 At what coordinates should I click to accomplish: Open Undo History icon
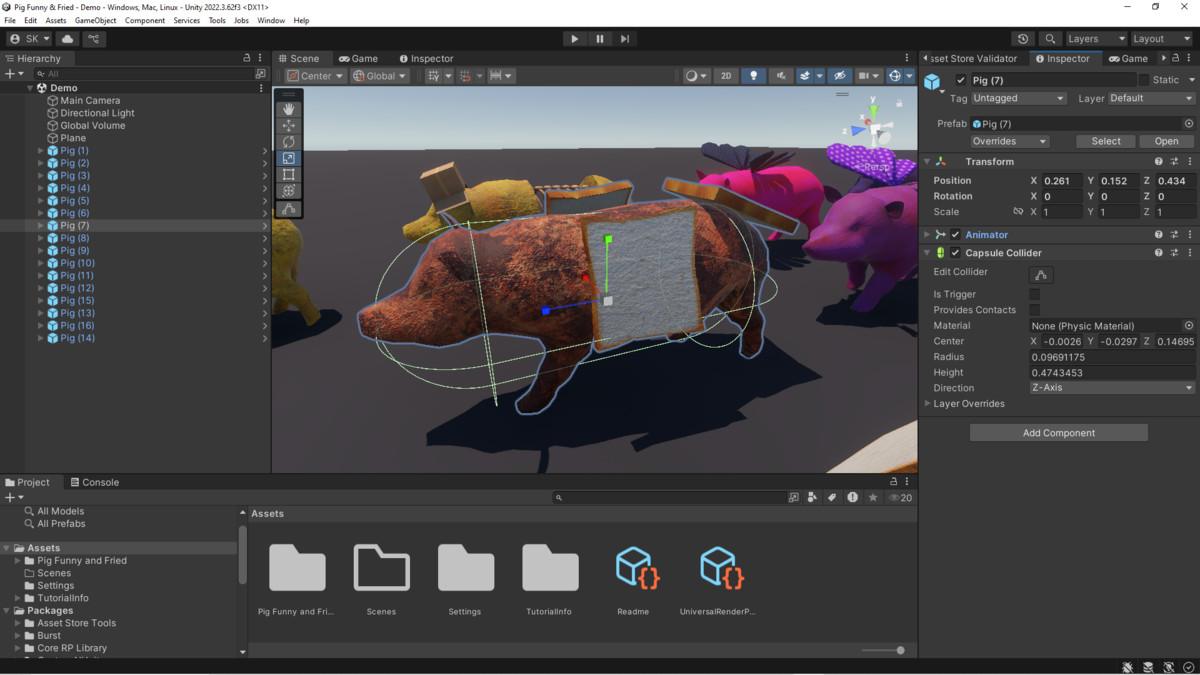pyautogui.click(x=1022, y=39)
